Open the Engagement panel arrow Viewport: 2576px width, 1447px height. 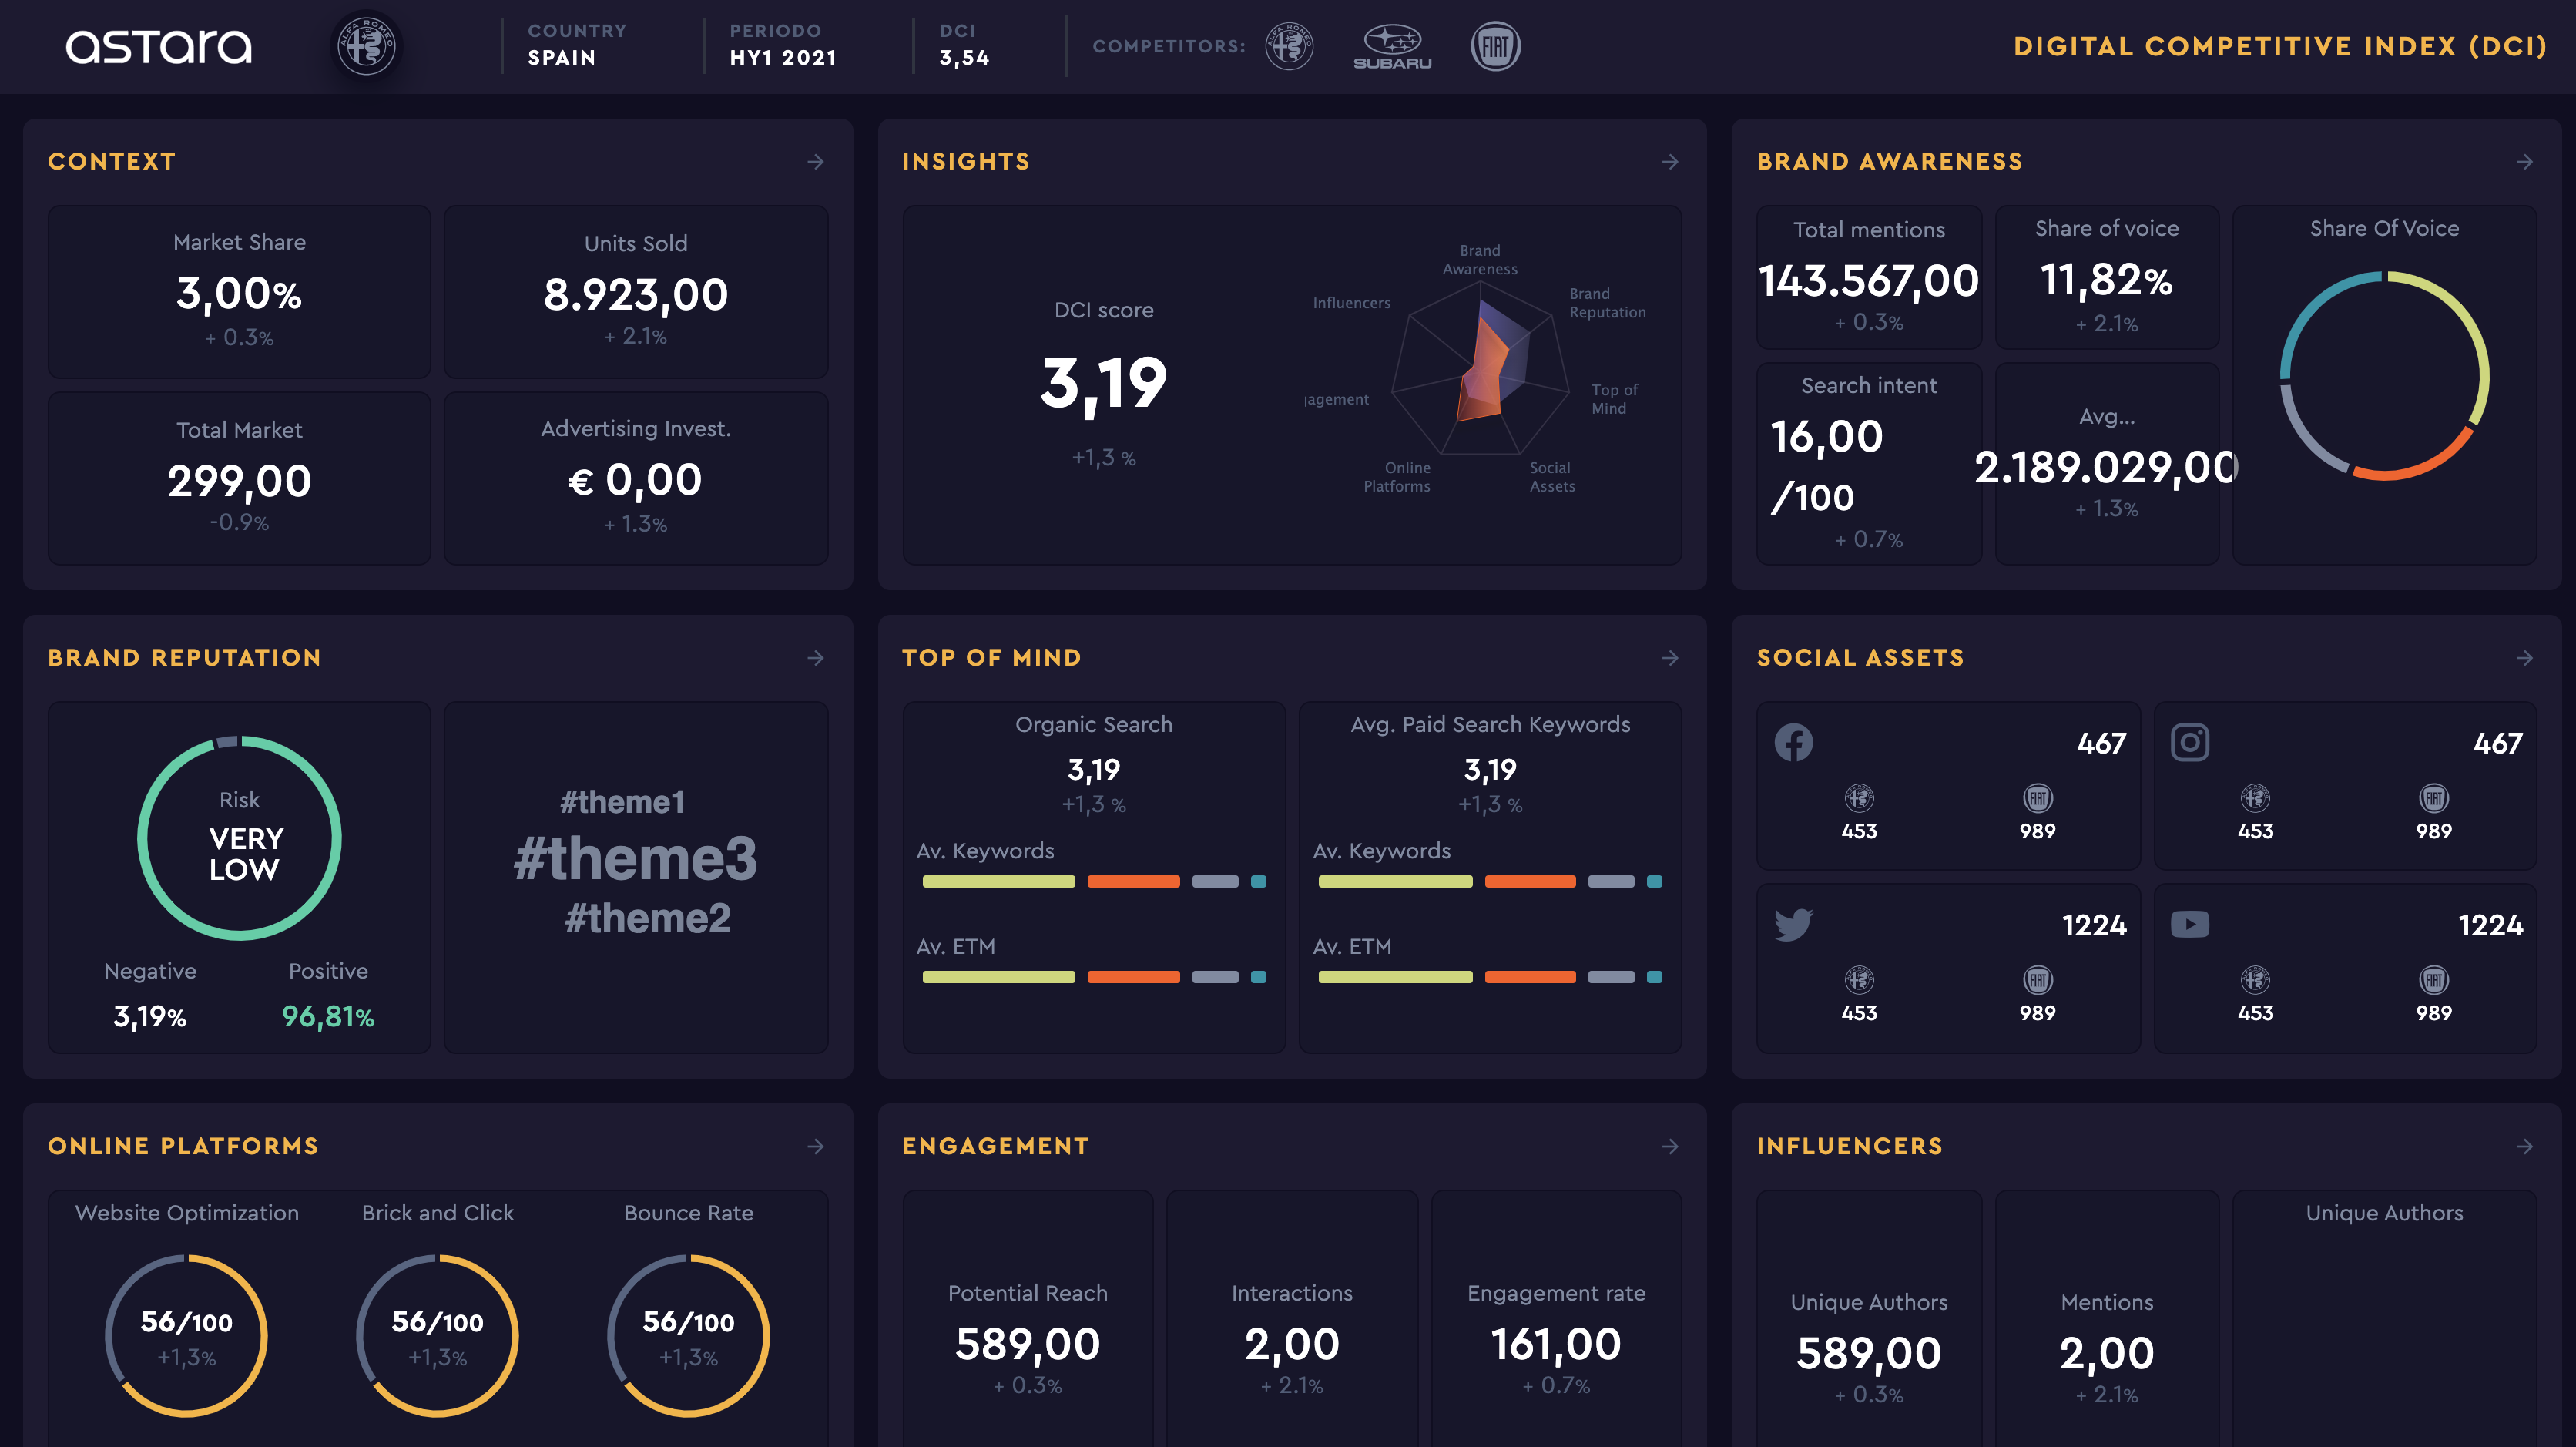pyautogui.click(x=1670, y=1146)
